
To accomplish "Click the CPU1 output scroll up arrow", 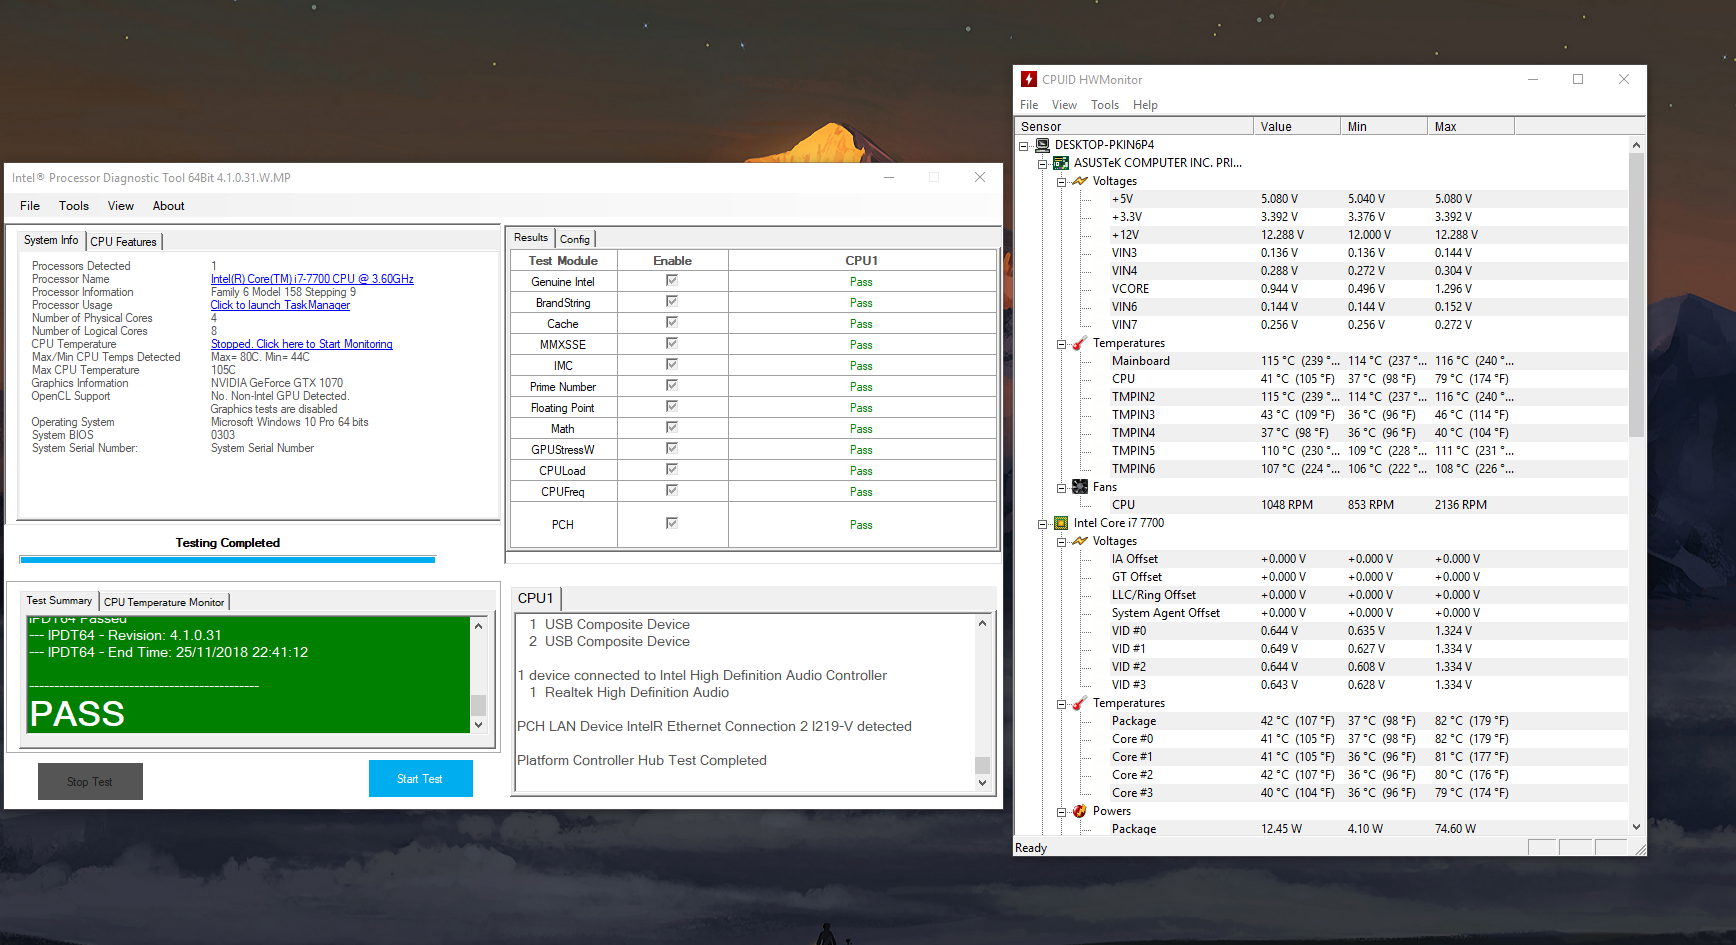I will click(982, 623).
